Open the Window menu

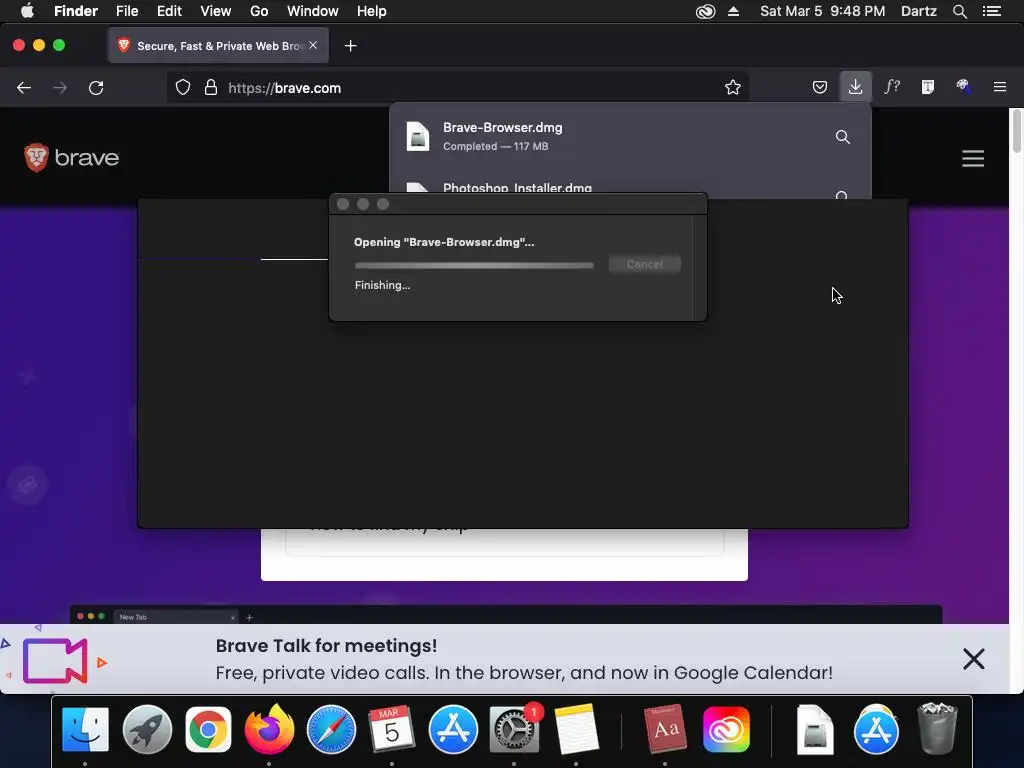(313, 11)
